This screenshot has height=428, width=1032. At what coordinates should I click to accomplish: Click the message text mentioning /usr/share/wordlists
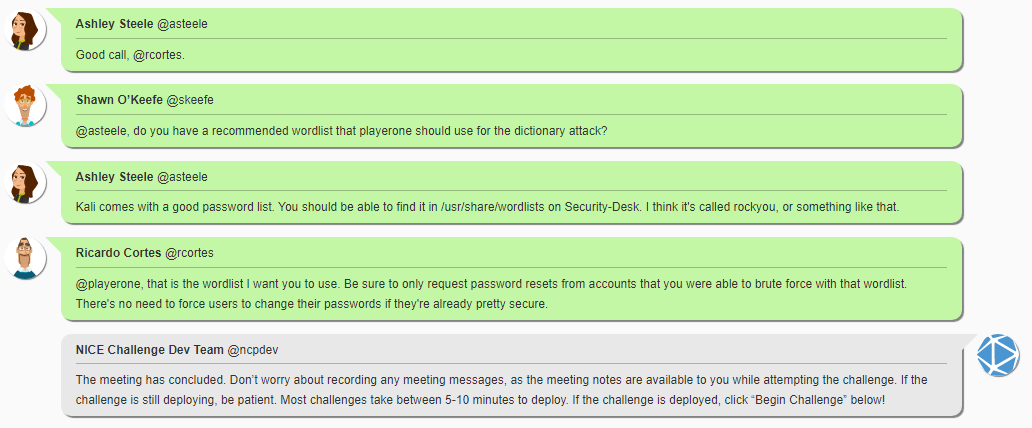click(489, 208)
